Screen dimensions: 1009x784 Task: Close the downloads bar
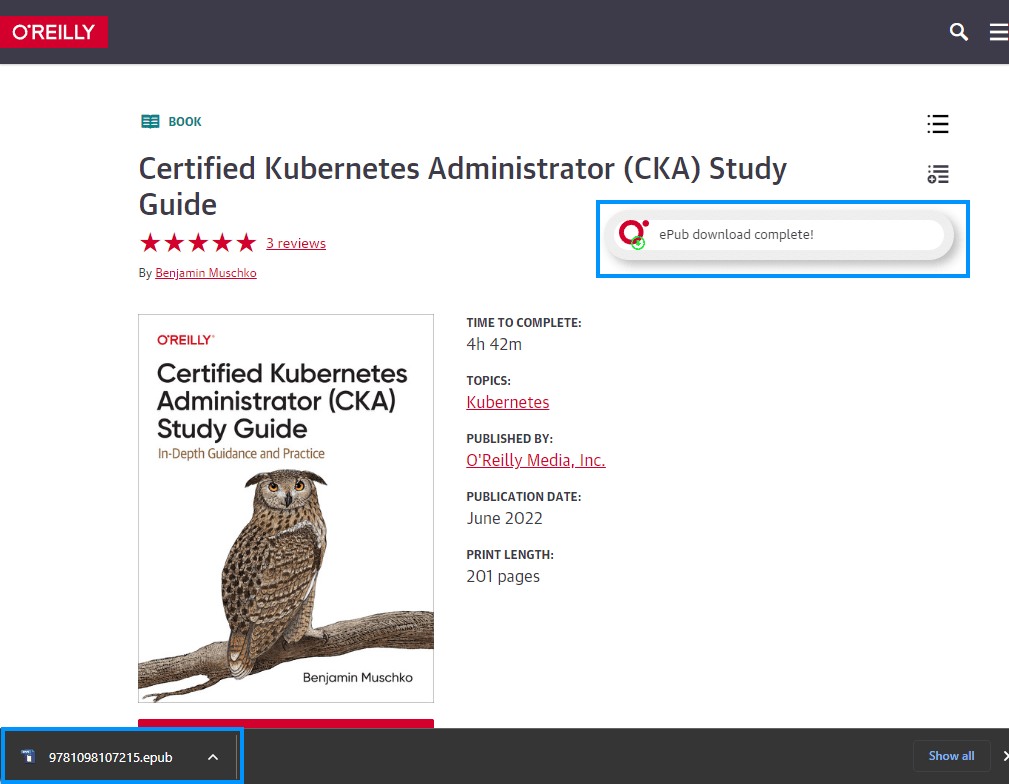tap(1003, 756)
